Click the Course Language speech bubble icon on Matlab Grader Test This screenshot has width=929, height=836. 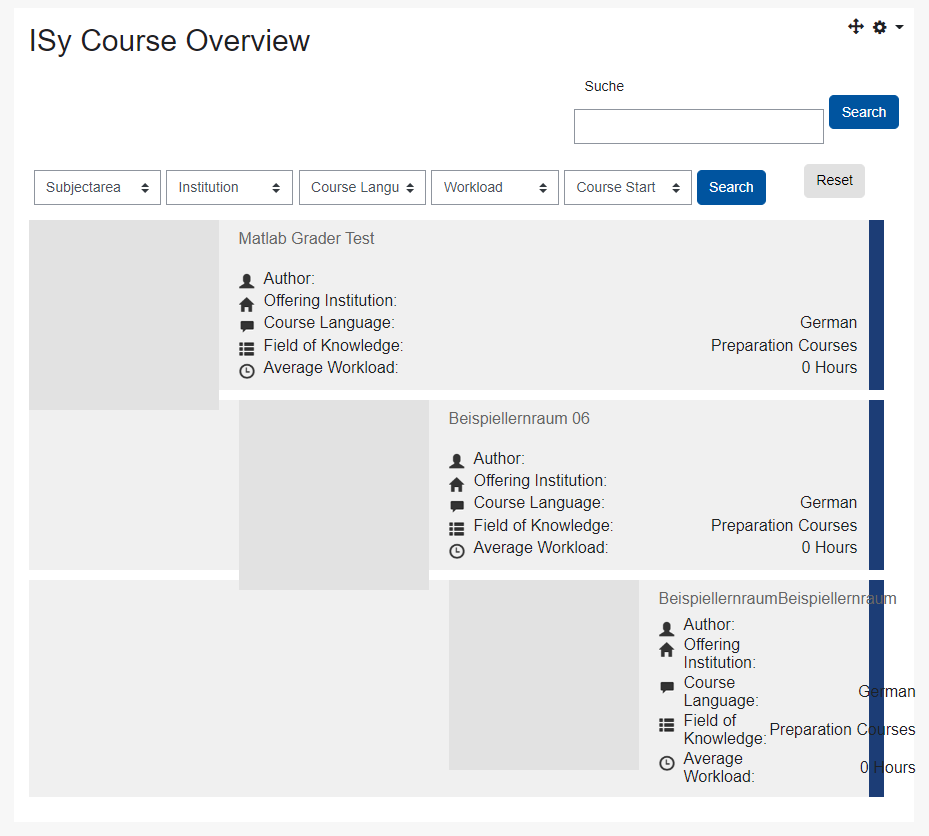point(246,324)
